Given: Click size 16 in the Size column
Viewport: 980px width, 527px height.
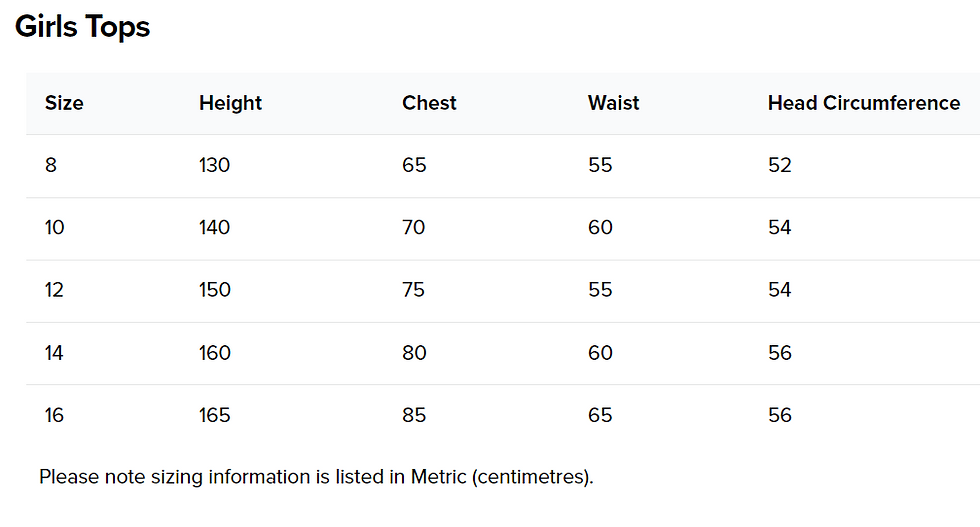Looking at the screenshot, I should click(x=54, y=415).
